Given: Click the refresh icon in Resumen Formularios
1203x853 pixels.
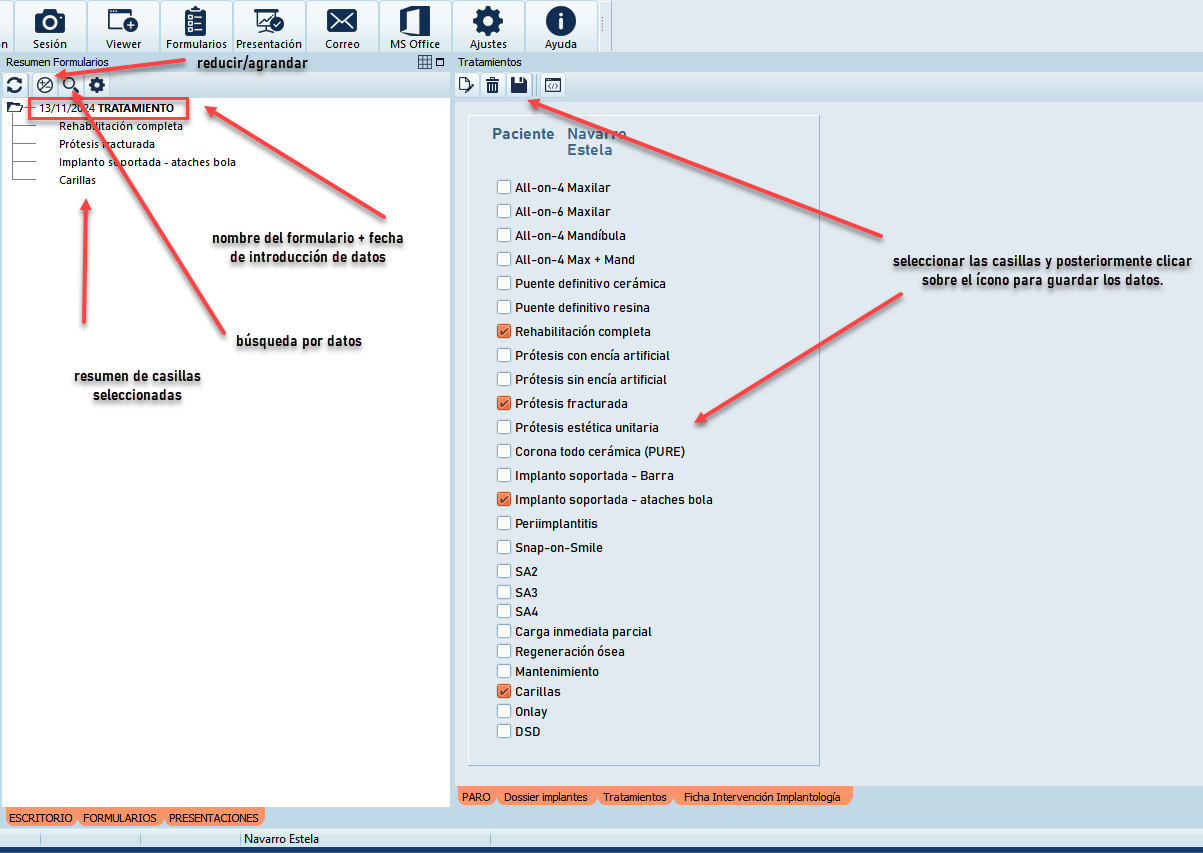Looking at the screenshot, I should click(15, 85).
